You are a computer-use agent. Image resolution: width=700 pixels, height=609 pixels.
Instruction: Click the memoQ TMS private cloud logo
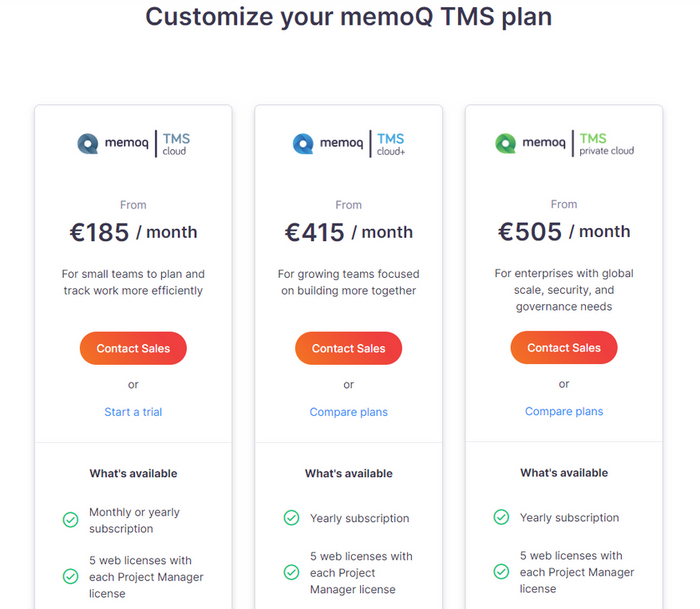564,144
